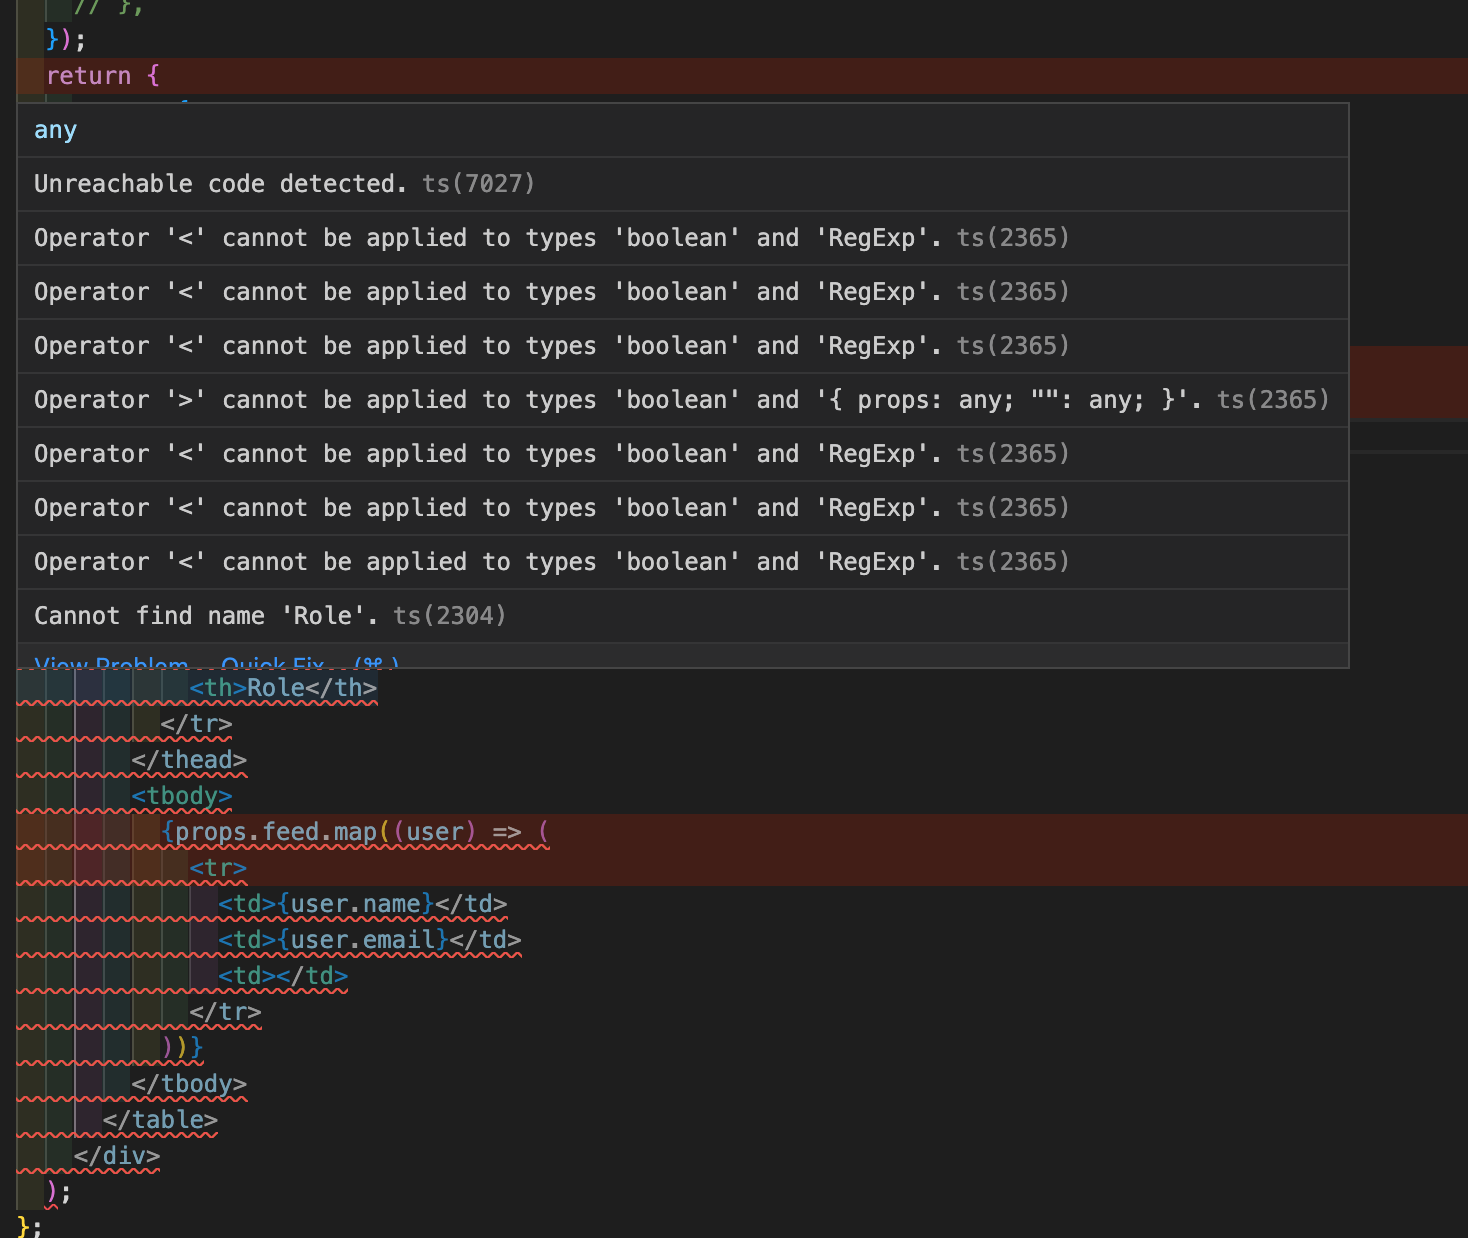Image resolution: width=1468 pixels, height=1238 pixels.
Task: Click the closing table tag
Action: [x=160, y=1120]
